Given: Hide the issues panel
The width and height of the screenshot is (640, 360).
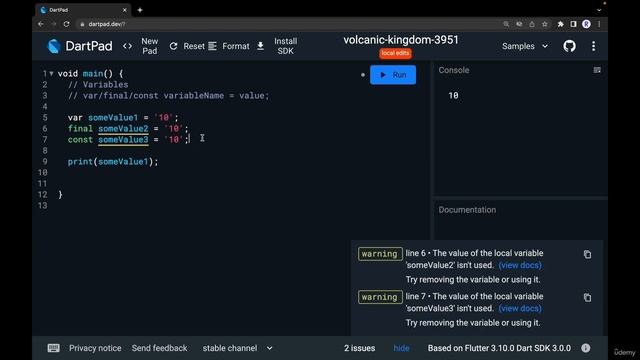Looking at the screenshot, I should coord(401,348).
